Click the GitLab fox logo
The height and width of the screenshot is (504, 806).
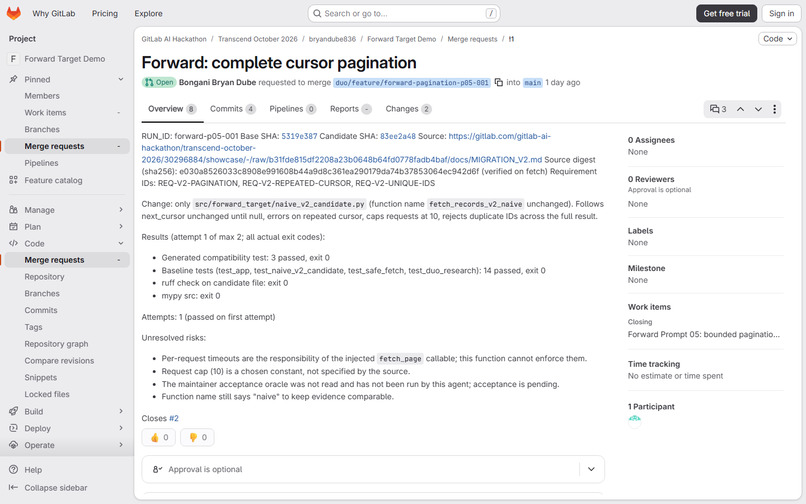click(14, 13)
